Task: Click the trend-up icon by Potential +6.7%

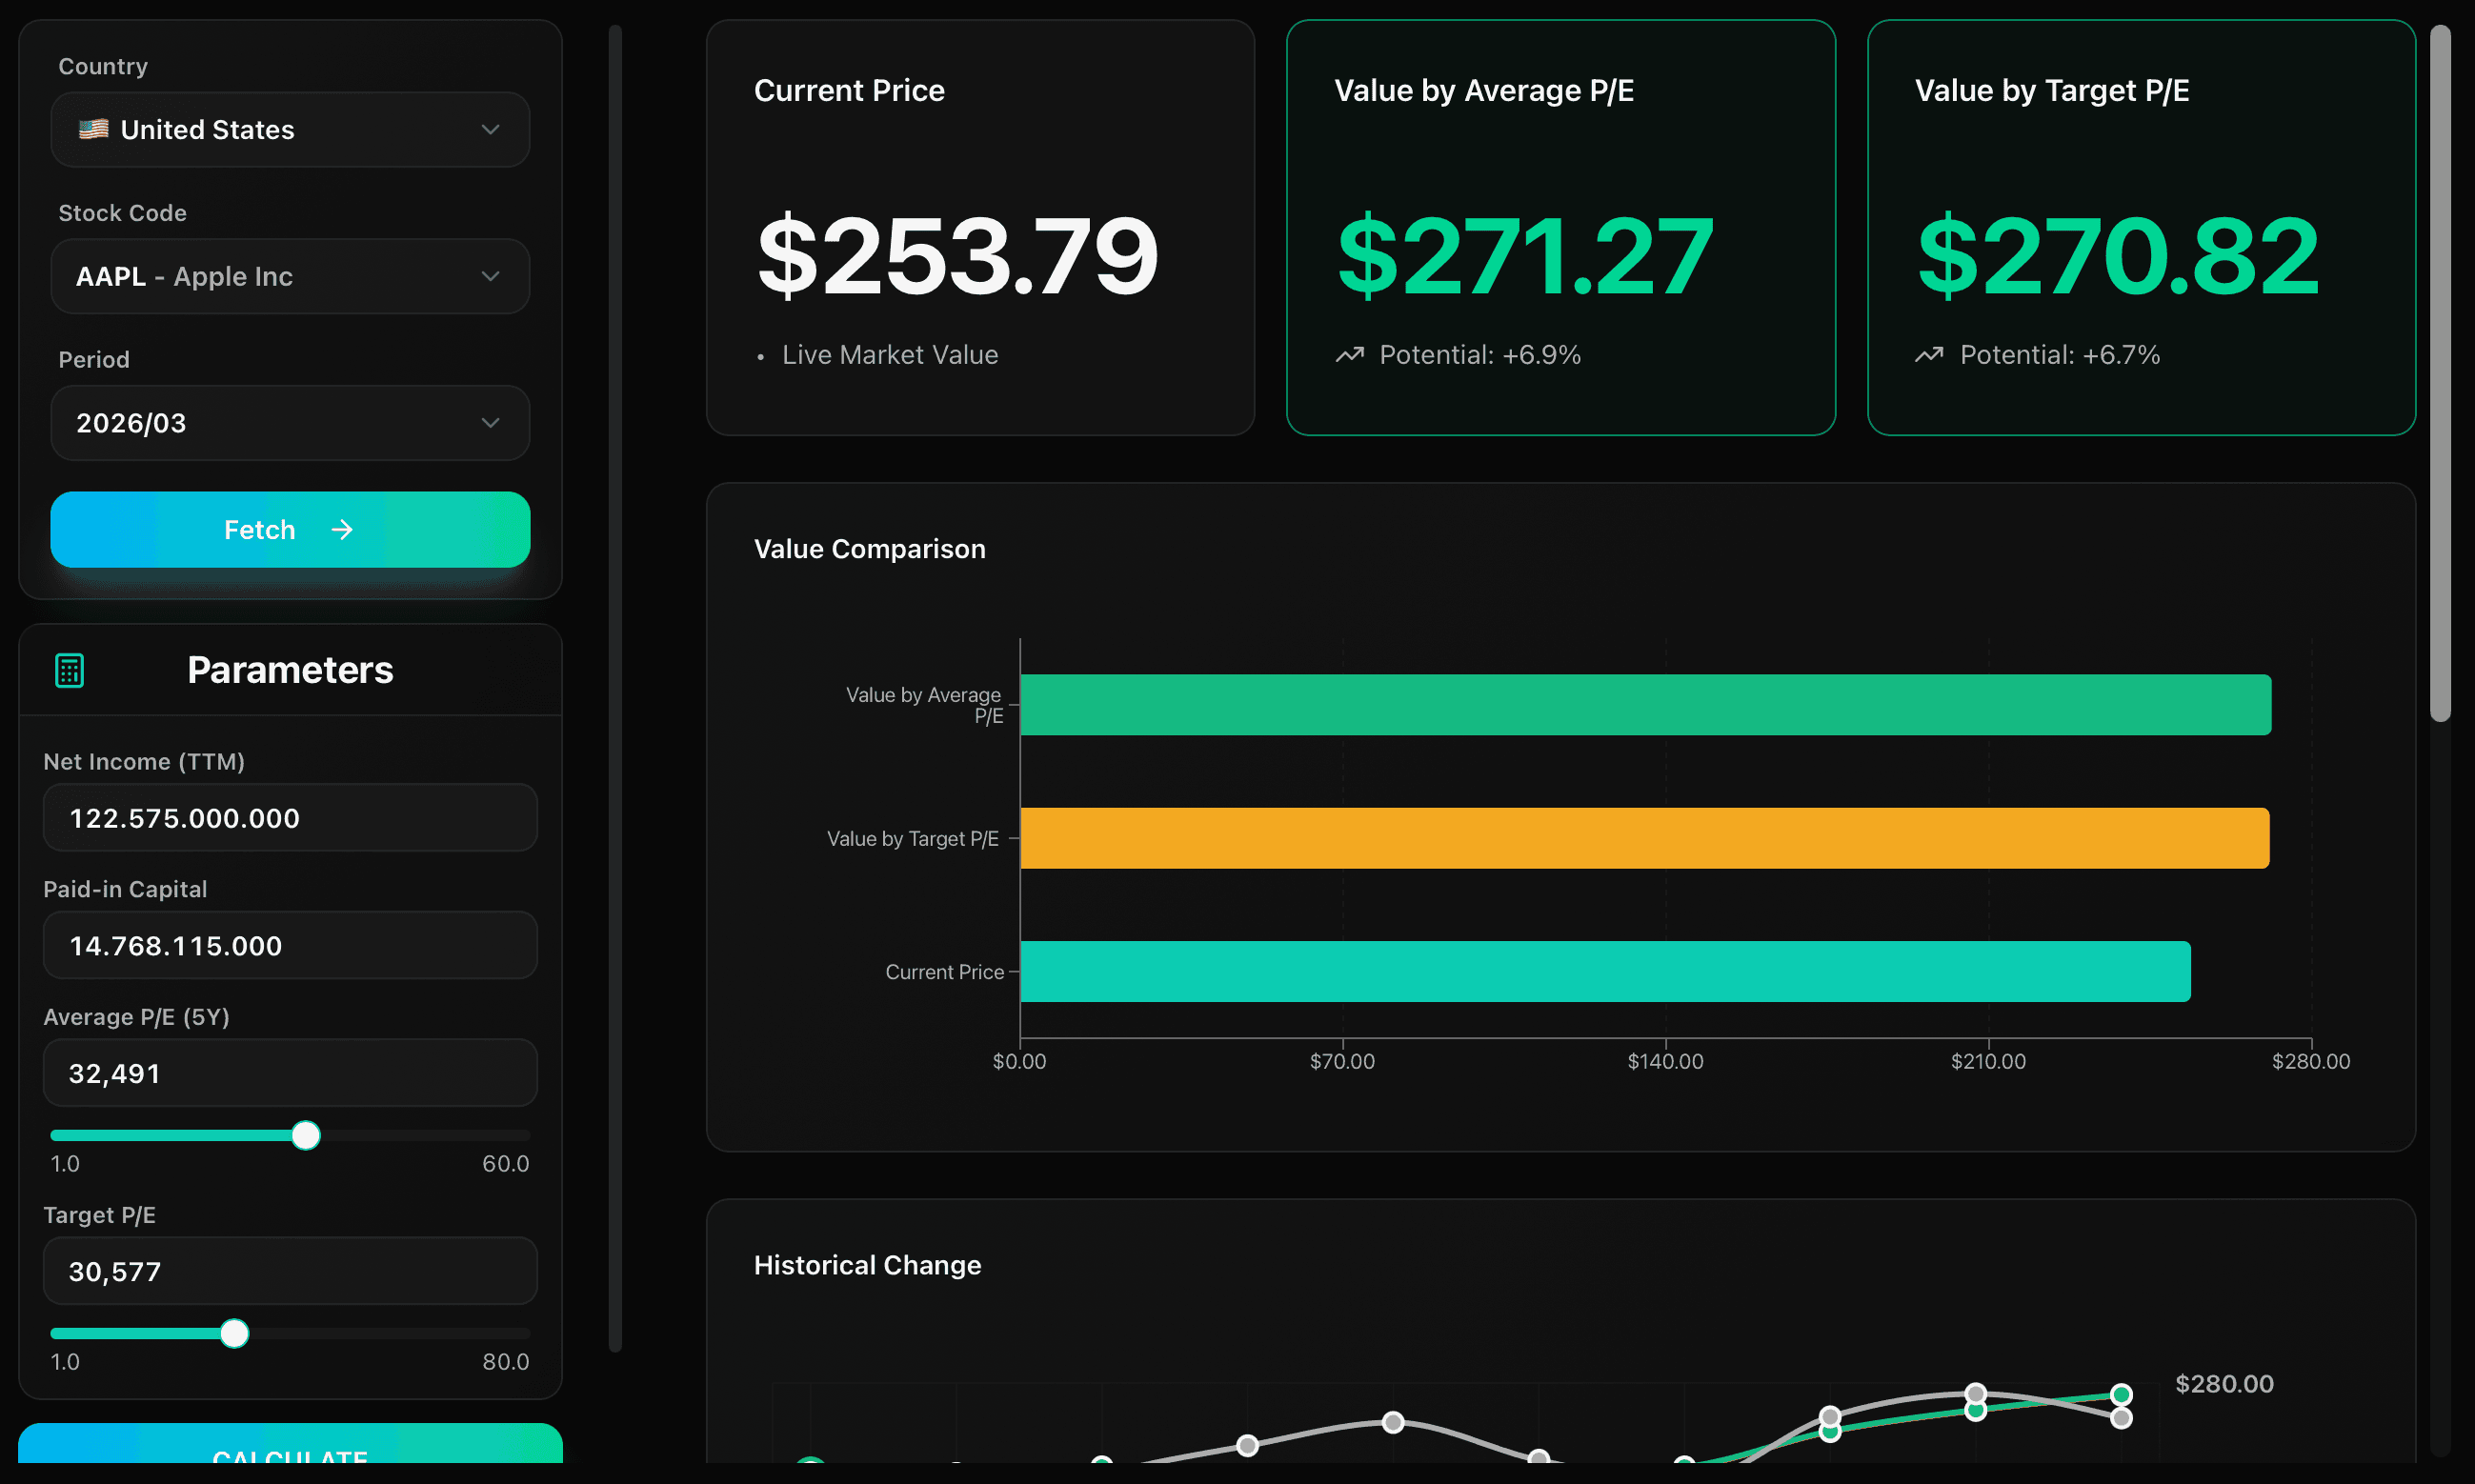Action: click(1929, 355)
